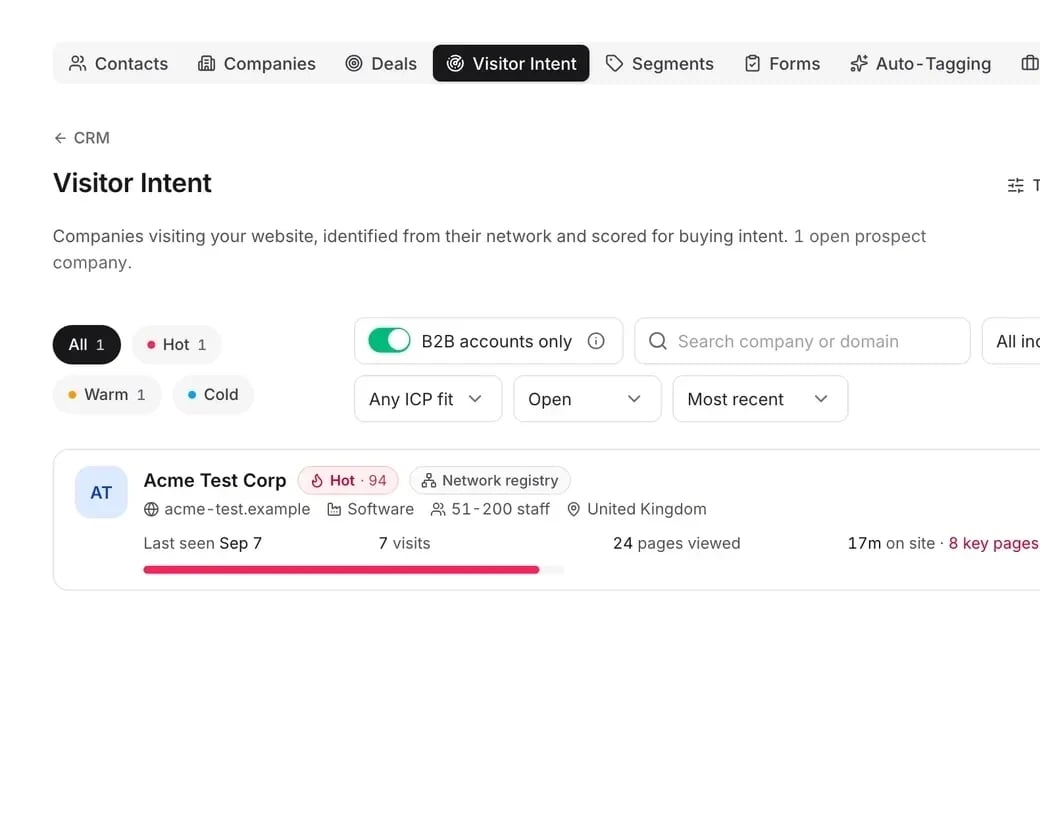This screenshot has height=832, width=1040.
Task: Switch to the Forms tab
Action: pos(782,64)
